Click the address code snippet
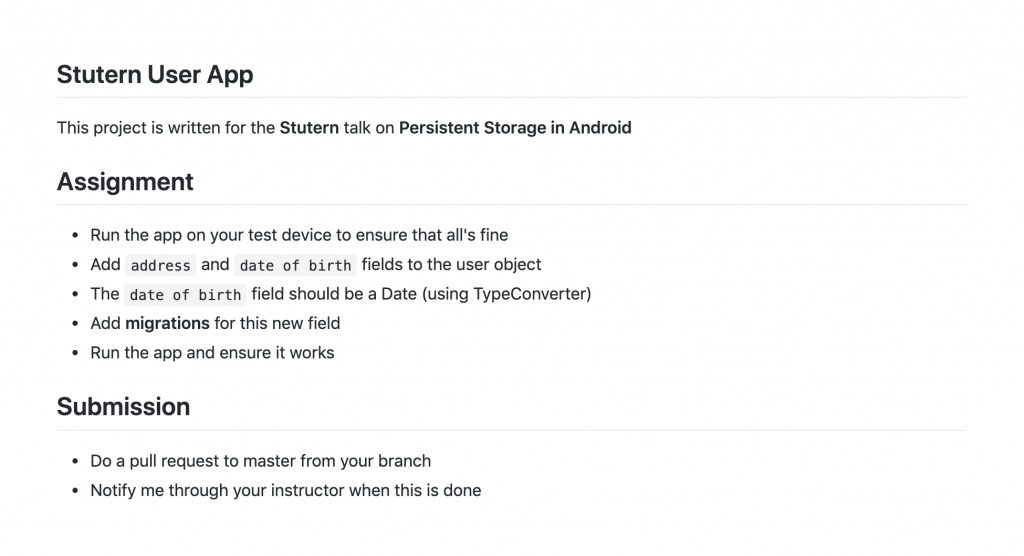1024x556 pixels. (161, 265)
